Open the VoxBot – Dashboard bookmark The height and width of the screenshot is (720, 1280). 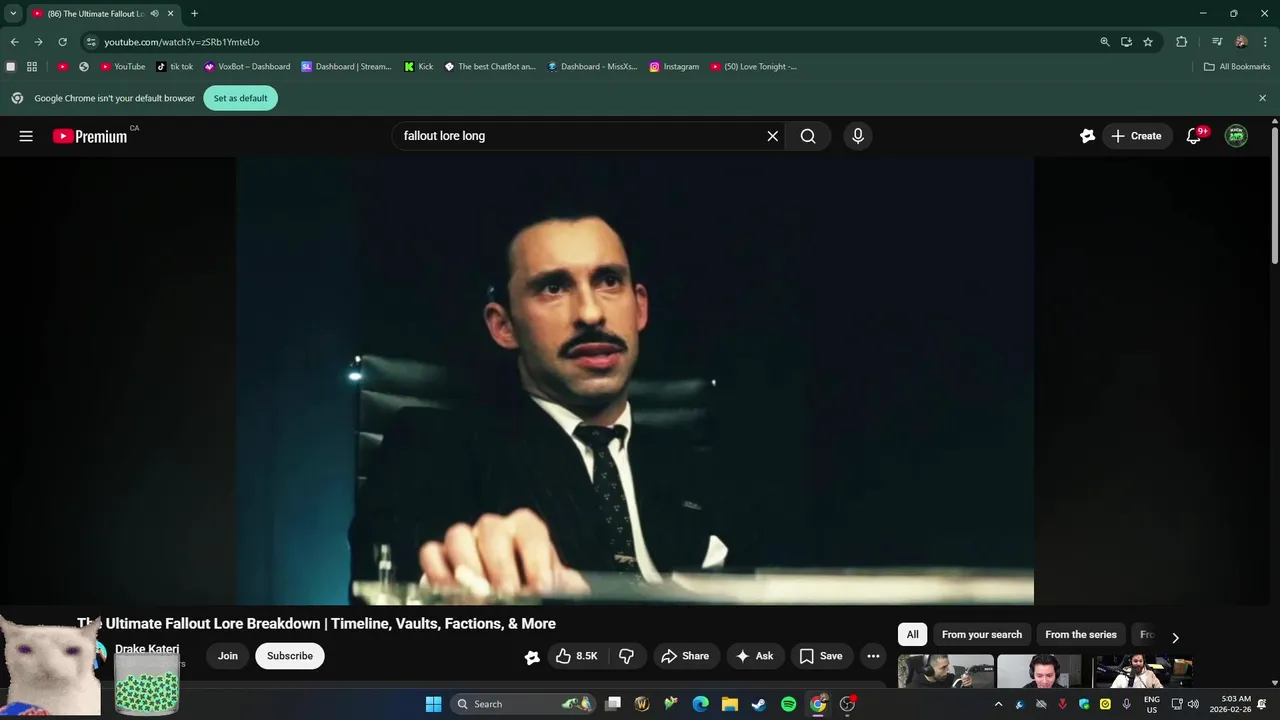(x=247, y=67)
